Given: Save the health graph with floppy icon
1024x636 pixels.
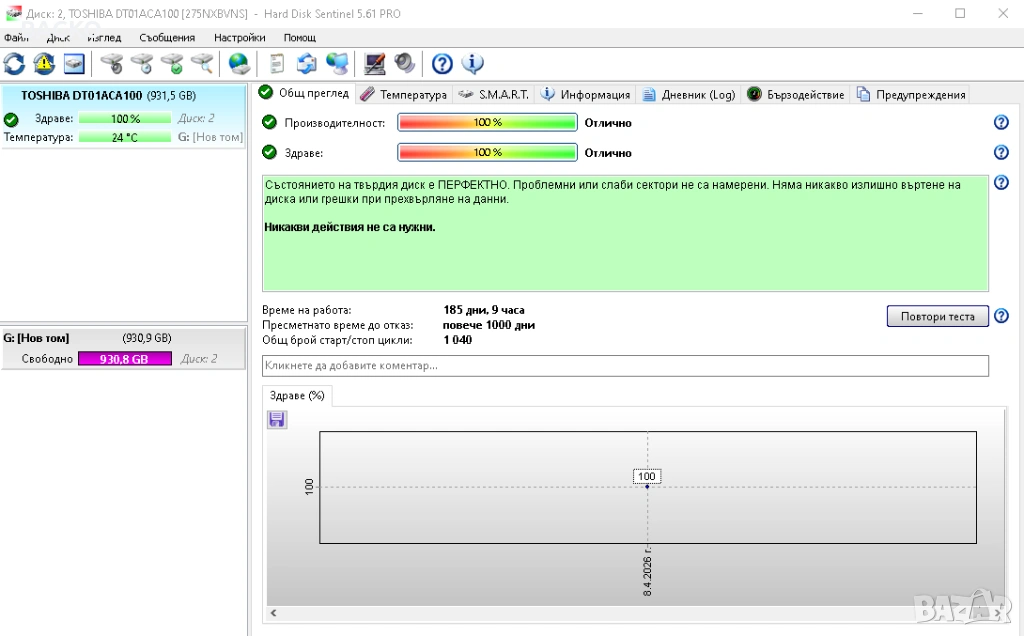Looking at the screenshot, I should pos(277,420).
